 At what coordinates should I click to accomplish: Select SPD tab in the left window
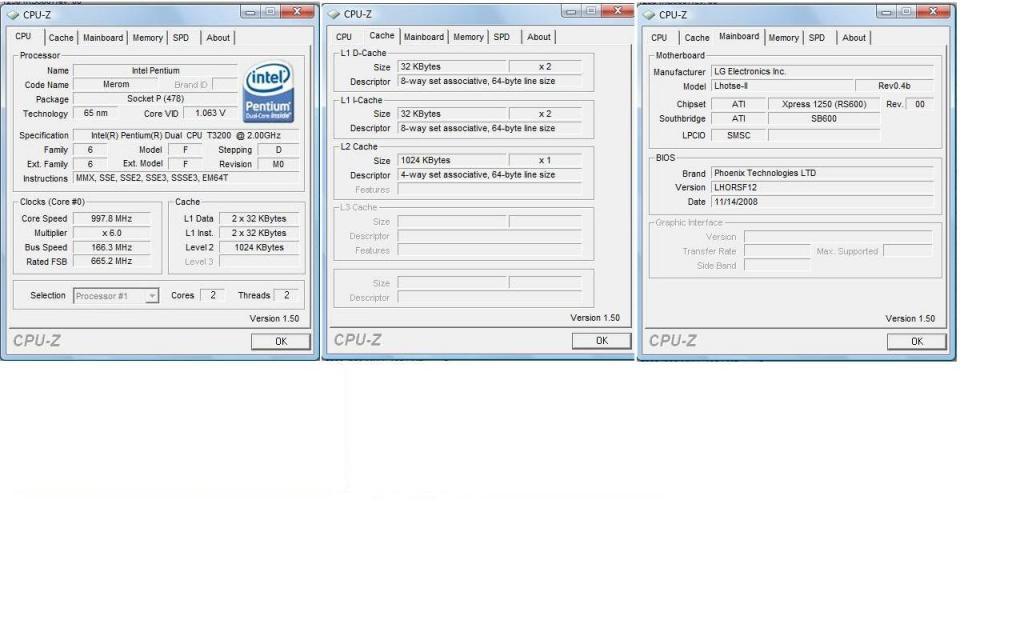[181, 38]
